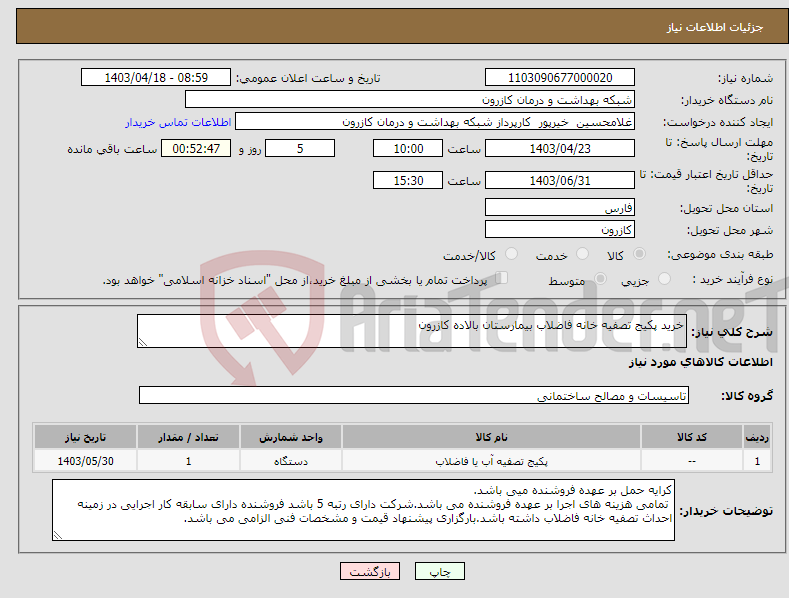Image resolution: width=789 pixels, height=598 pixels.
Task: Click the توضیحات خریدار label
Action: (x=727, y=511)
